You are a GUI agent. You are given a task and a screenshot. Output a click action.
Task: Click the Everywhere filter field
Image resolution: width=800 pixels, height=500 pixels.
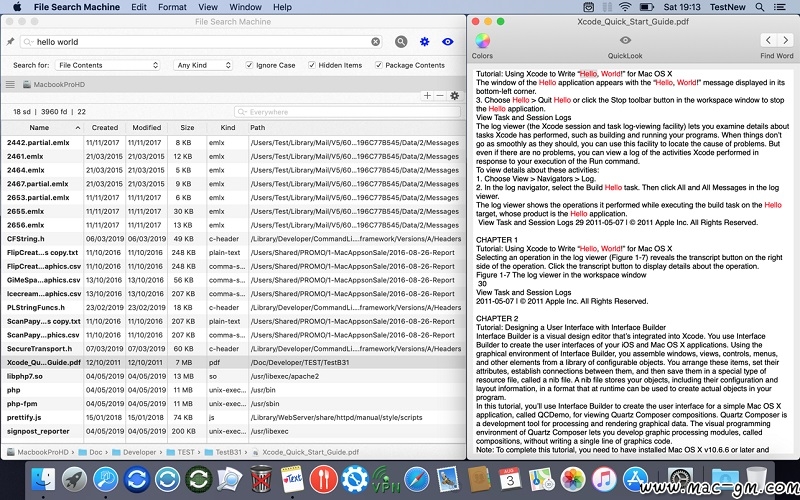point(347,112)
